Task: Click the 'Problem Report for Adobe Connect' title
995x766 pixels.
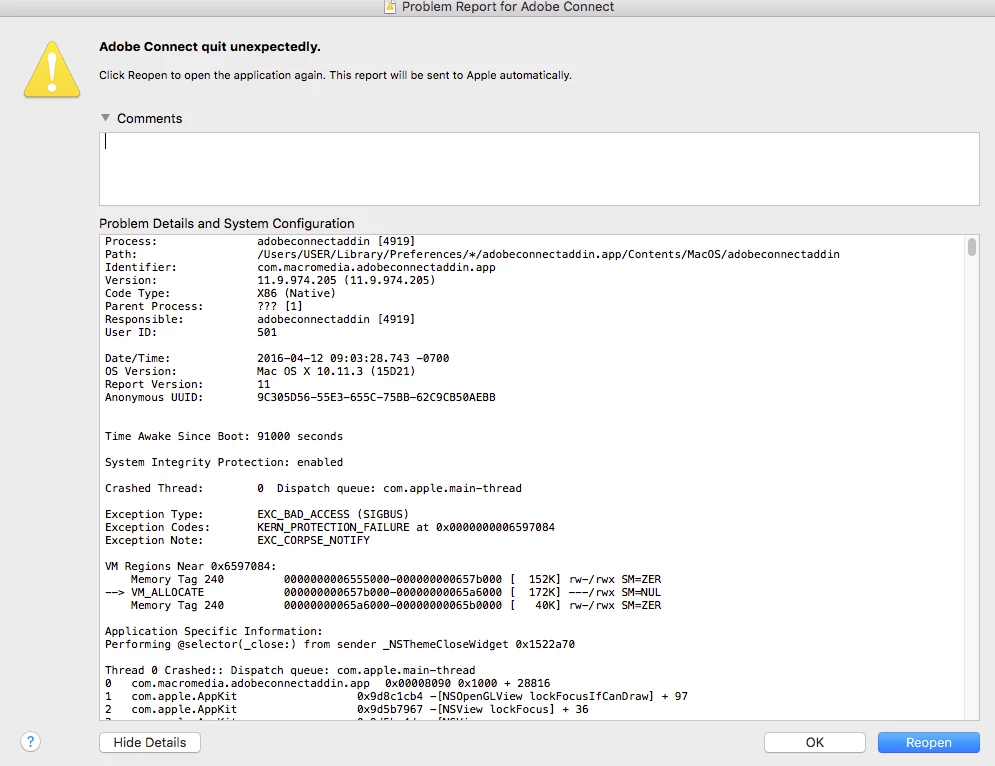Action: tap(508, 7)
